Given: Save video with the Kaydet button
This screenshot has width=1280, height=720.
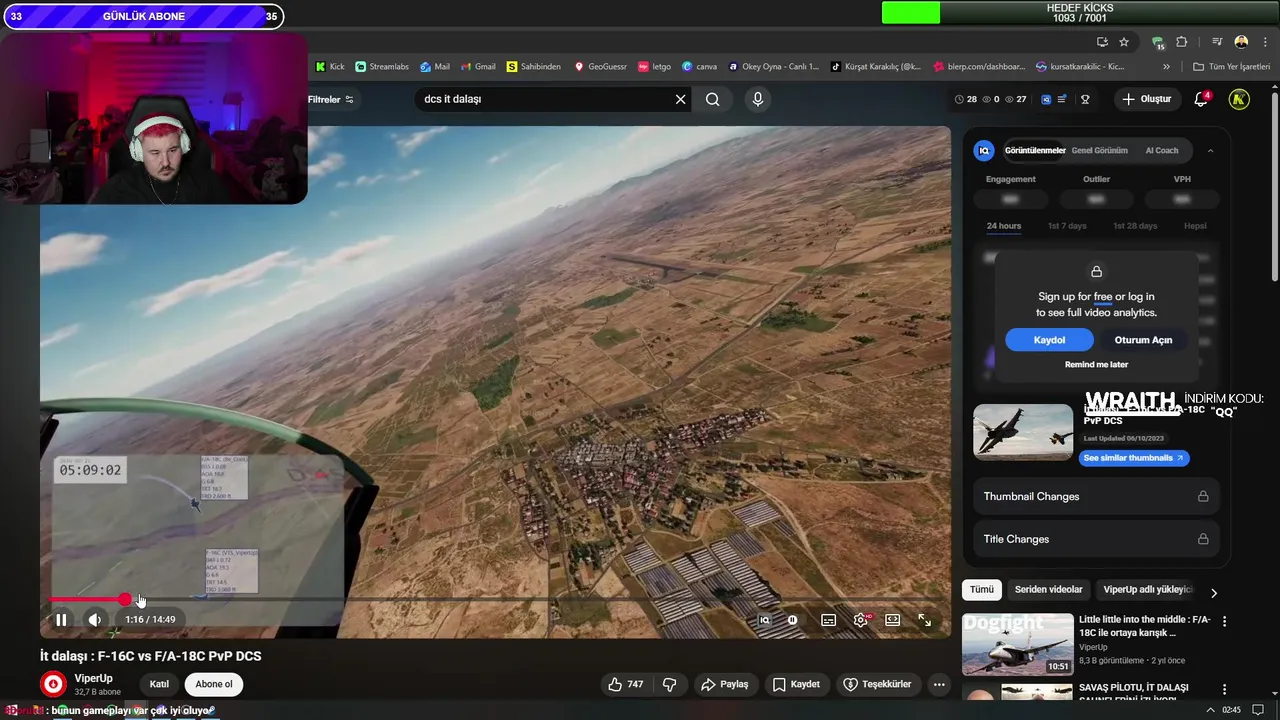Looking at the screenshot, I should pos(797,684).
